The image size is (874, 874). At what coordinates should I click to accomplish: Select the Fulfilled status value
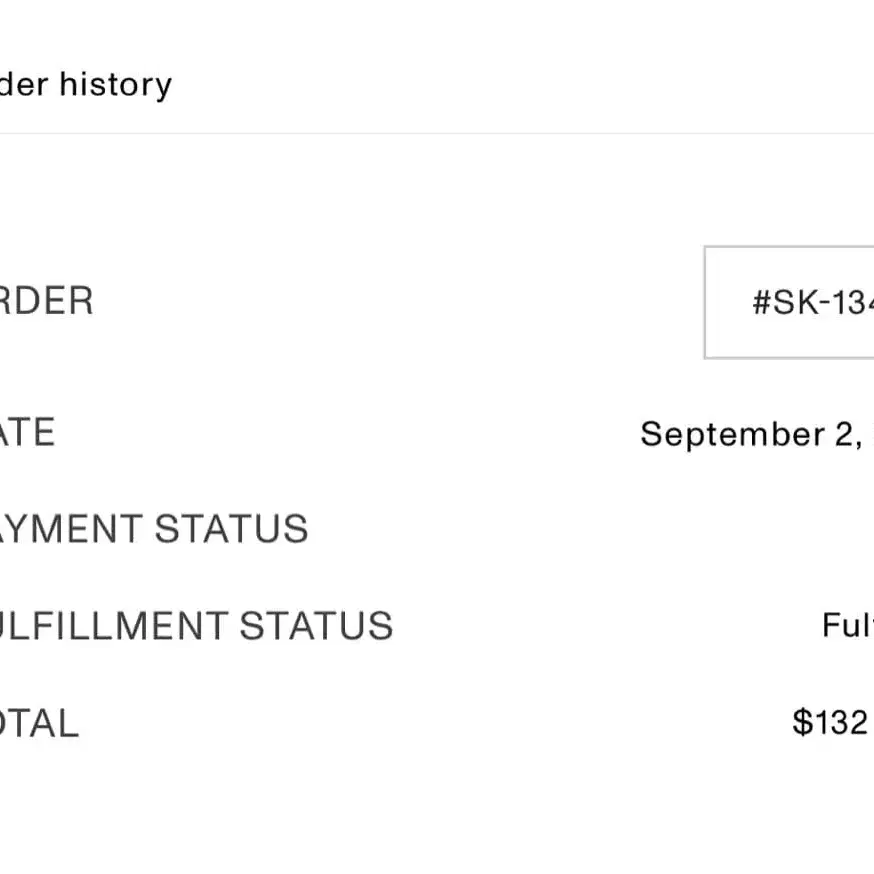[x=848, y=626]
